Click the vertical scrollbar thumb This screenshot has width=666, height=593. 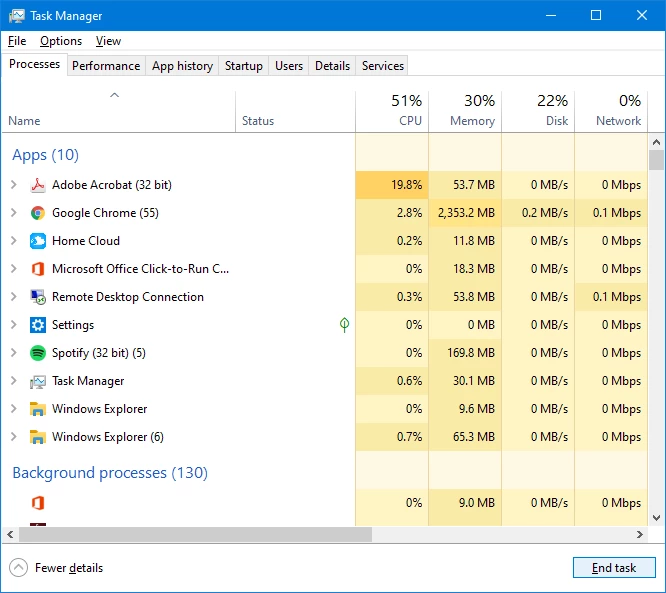656,160
